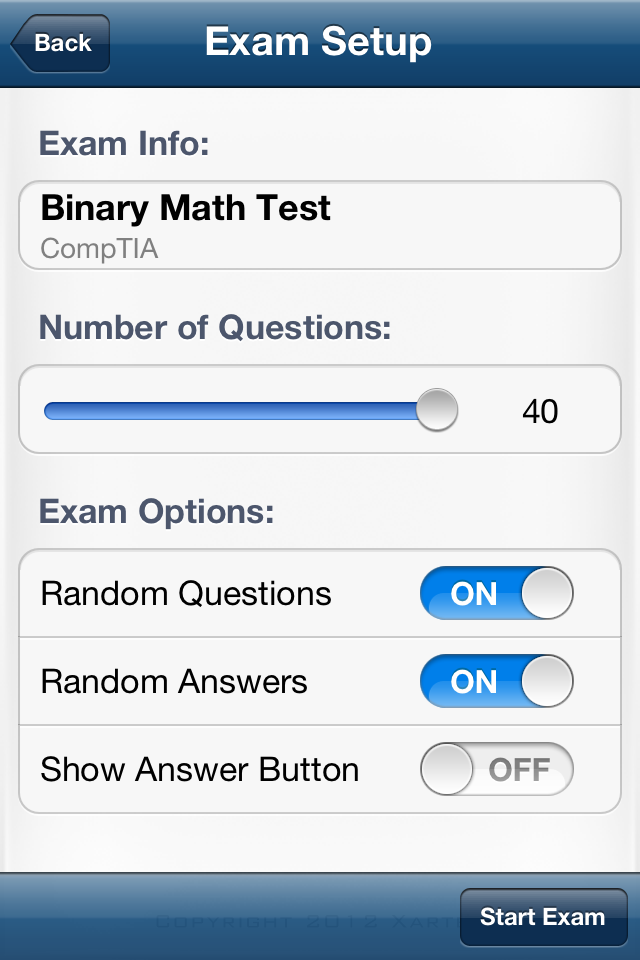
Task: Enable the Show Answer Button switch
Action: (x=496, y=770)
